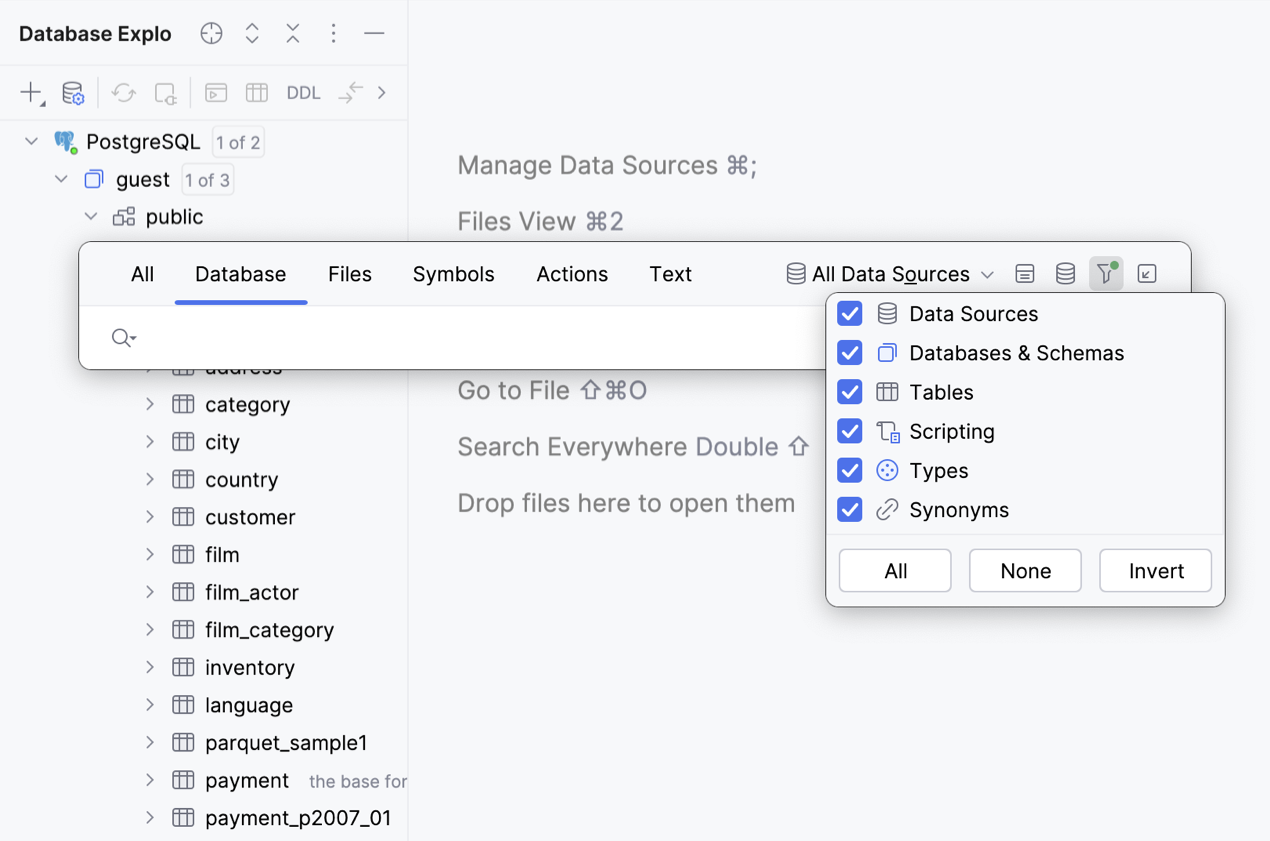Click the open in tool window icon
Image resolution: width=1270 pixels, height=841 pixels.
coord(1147,273)
